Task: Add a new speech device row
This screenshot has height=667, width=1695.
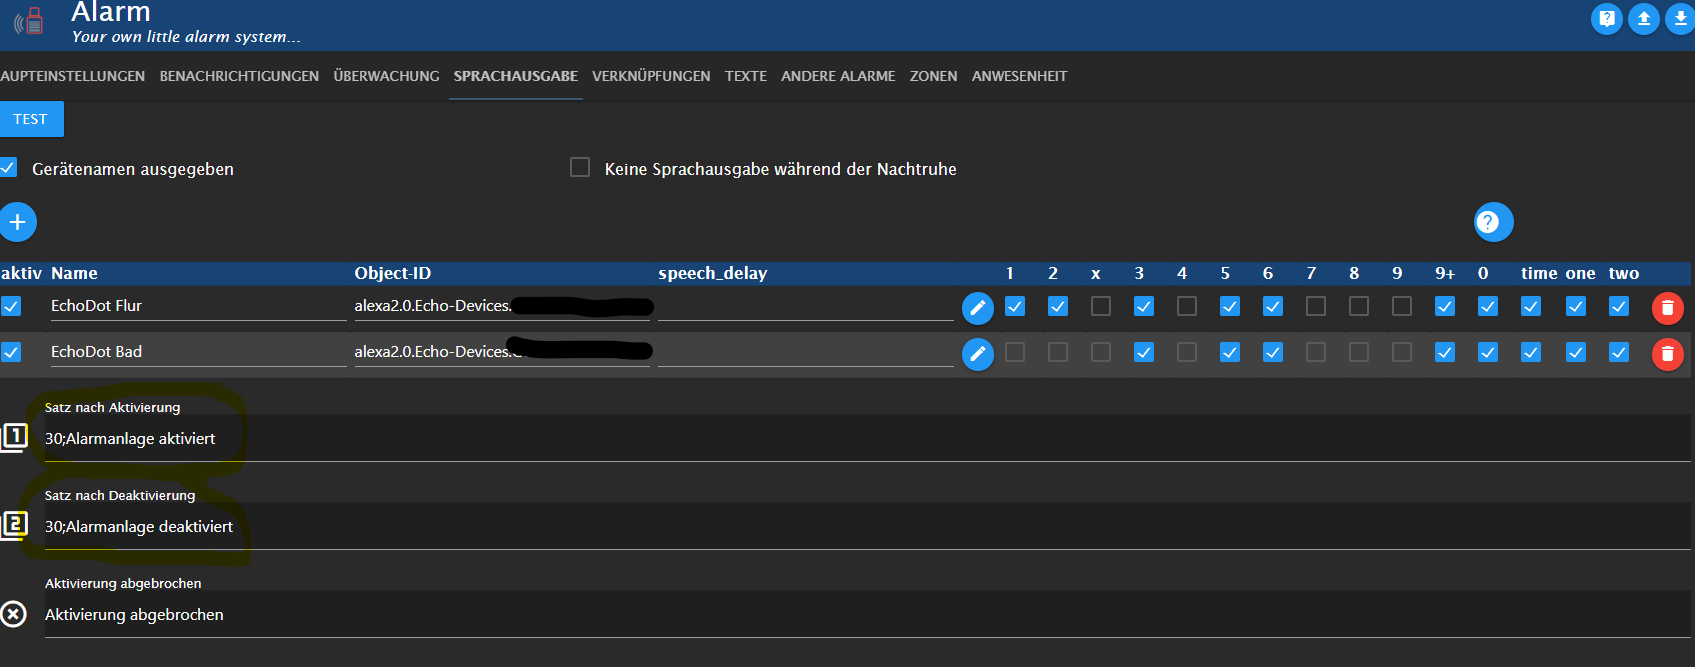Action: tap(17, 222)
